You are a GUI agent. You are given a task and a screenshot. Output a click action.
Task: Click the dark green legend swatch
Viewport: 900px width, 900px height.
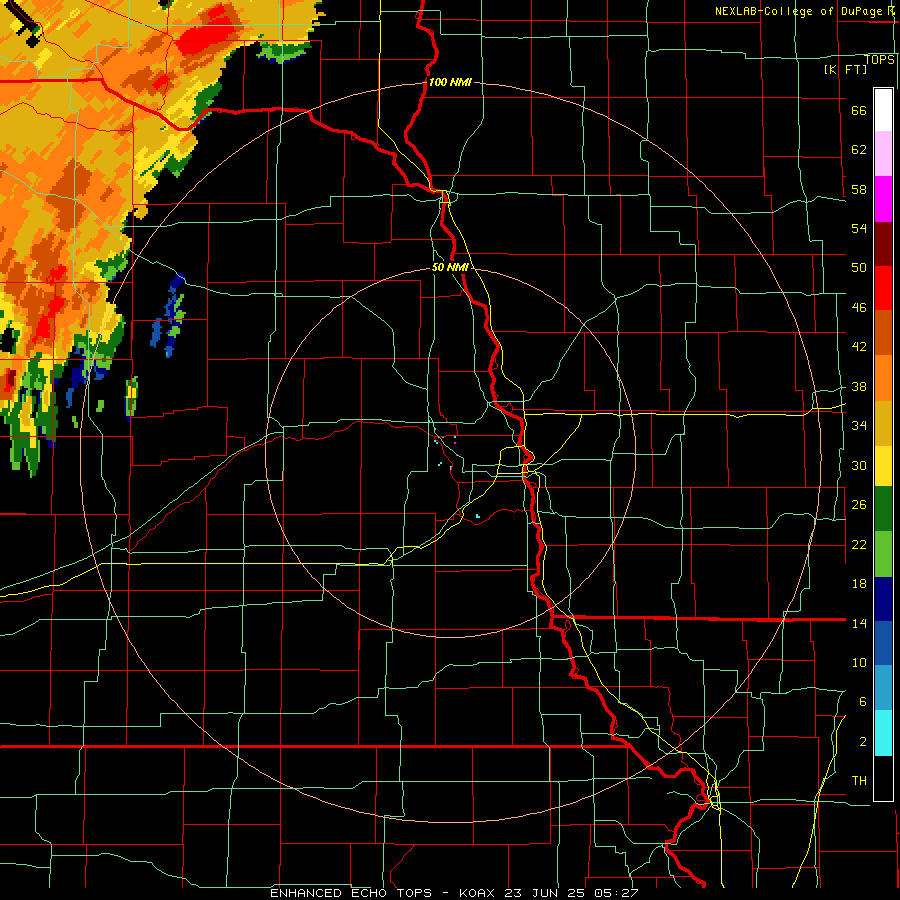883,509
